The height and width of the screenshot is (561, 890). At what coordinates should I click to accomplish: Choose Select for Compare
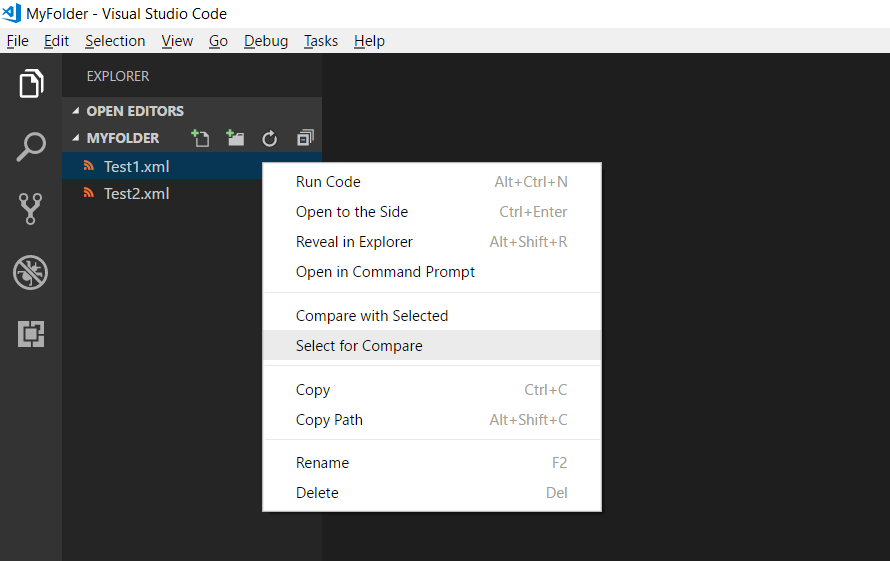tap(359, 346)
